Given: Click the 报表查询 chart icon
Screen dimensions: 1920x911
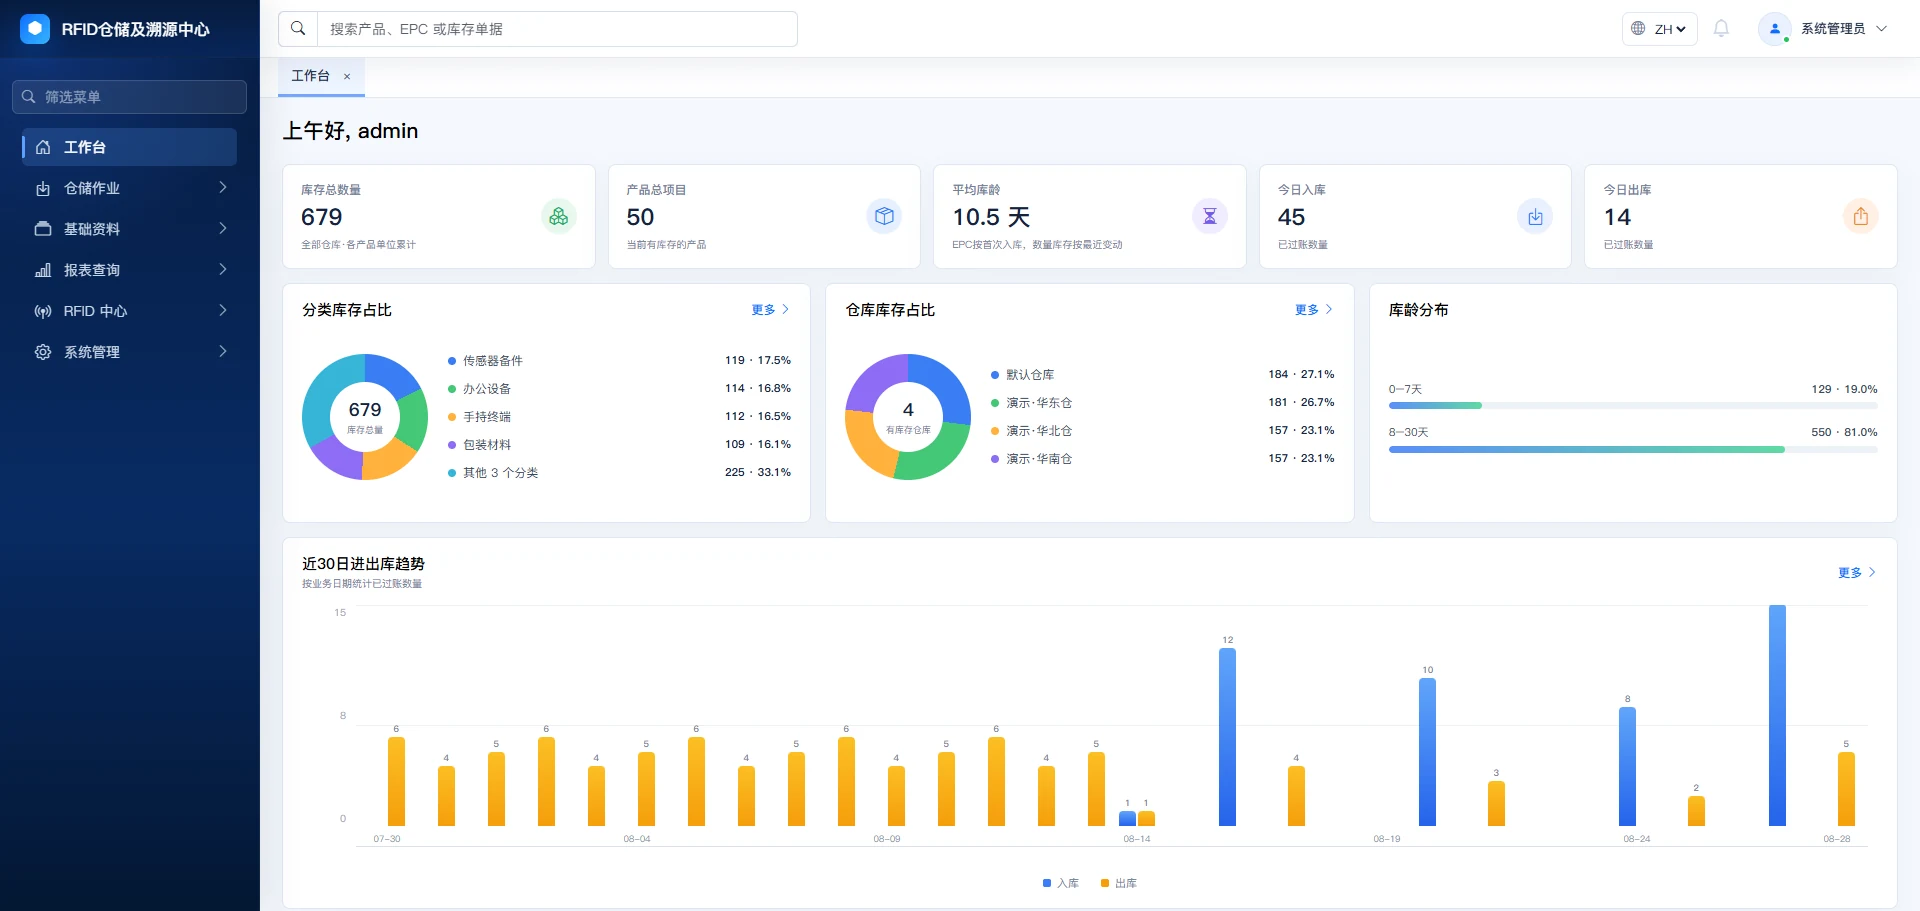Looking at the screenshot, I should click(43, 270).
